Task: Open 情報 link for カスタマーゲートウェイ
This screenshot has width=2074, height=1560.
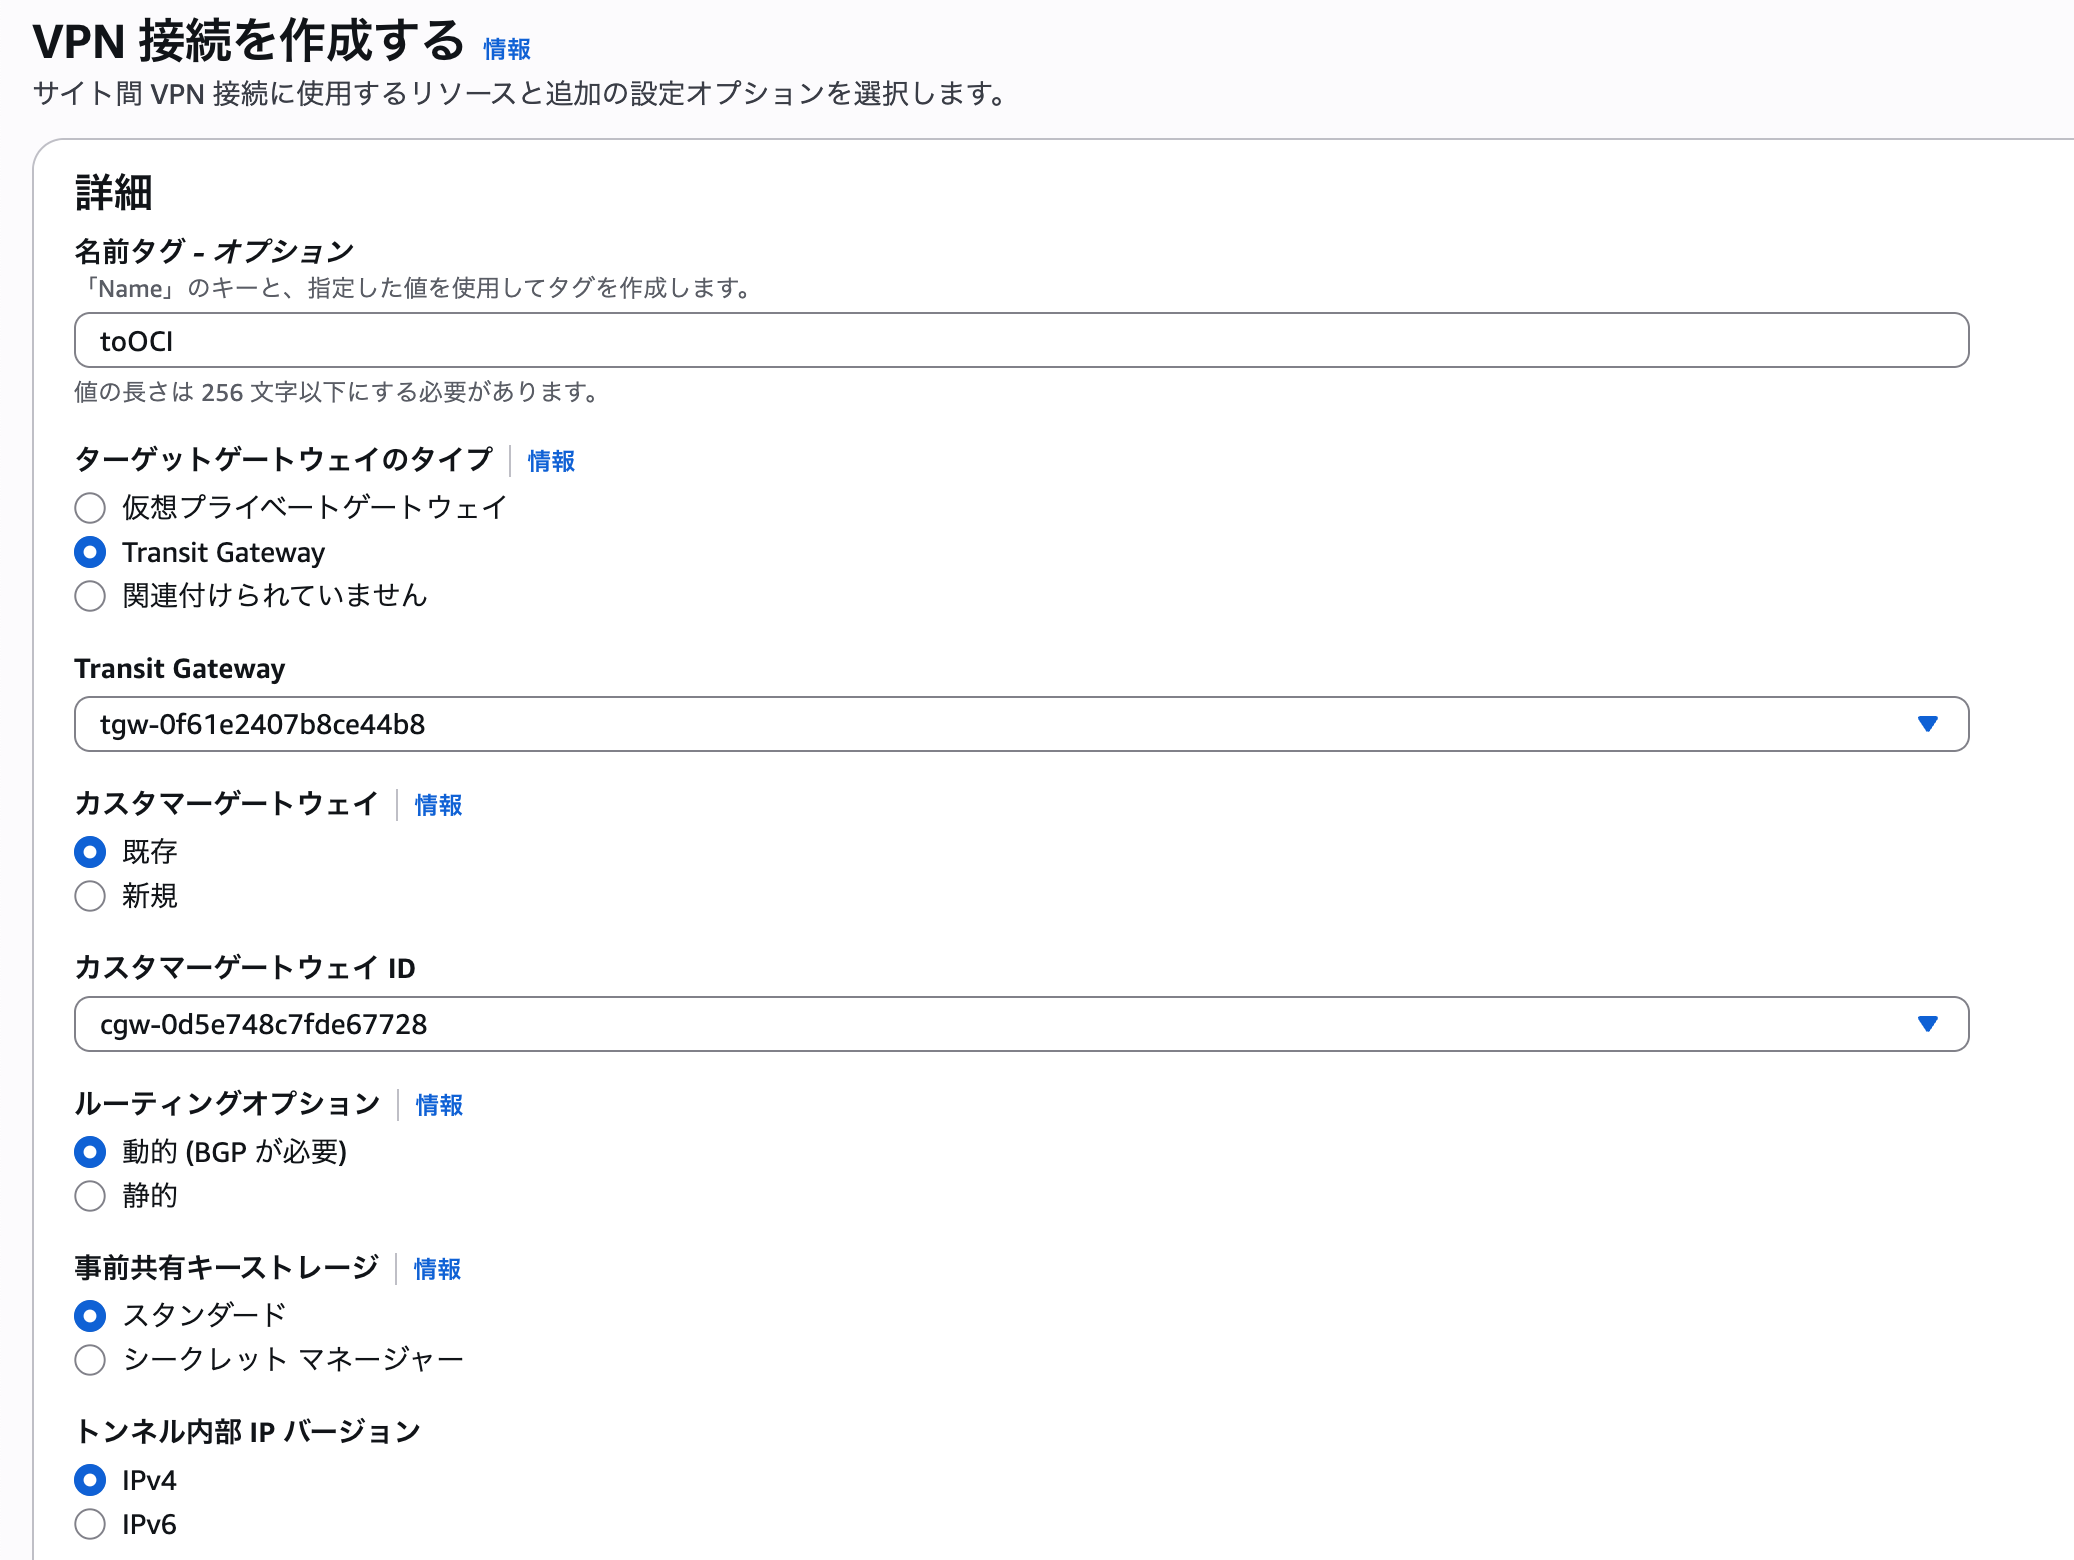Action: [437, 805]
